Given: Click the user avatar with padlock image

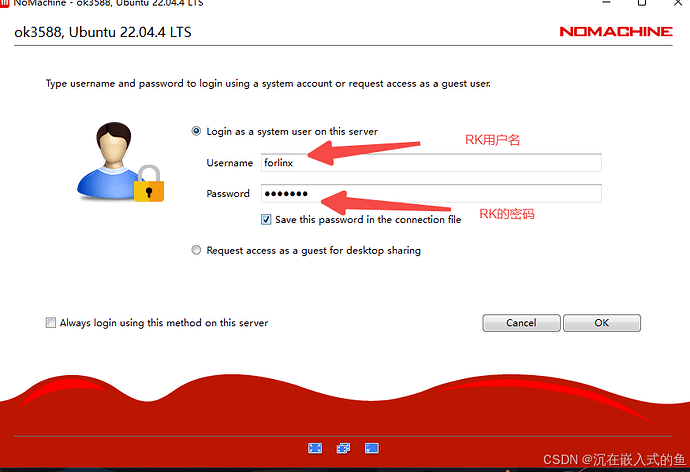Looking at the screenshot, I should click(120, 162).
